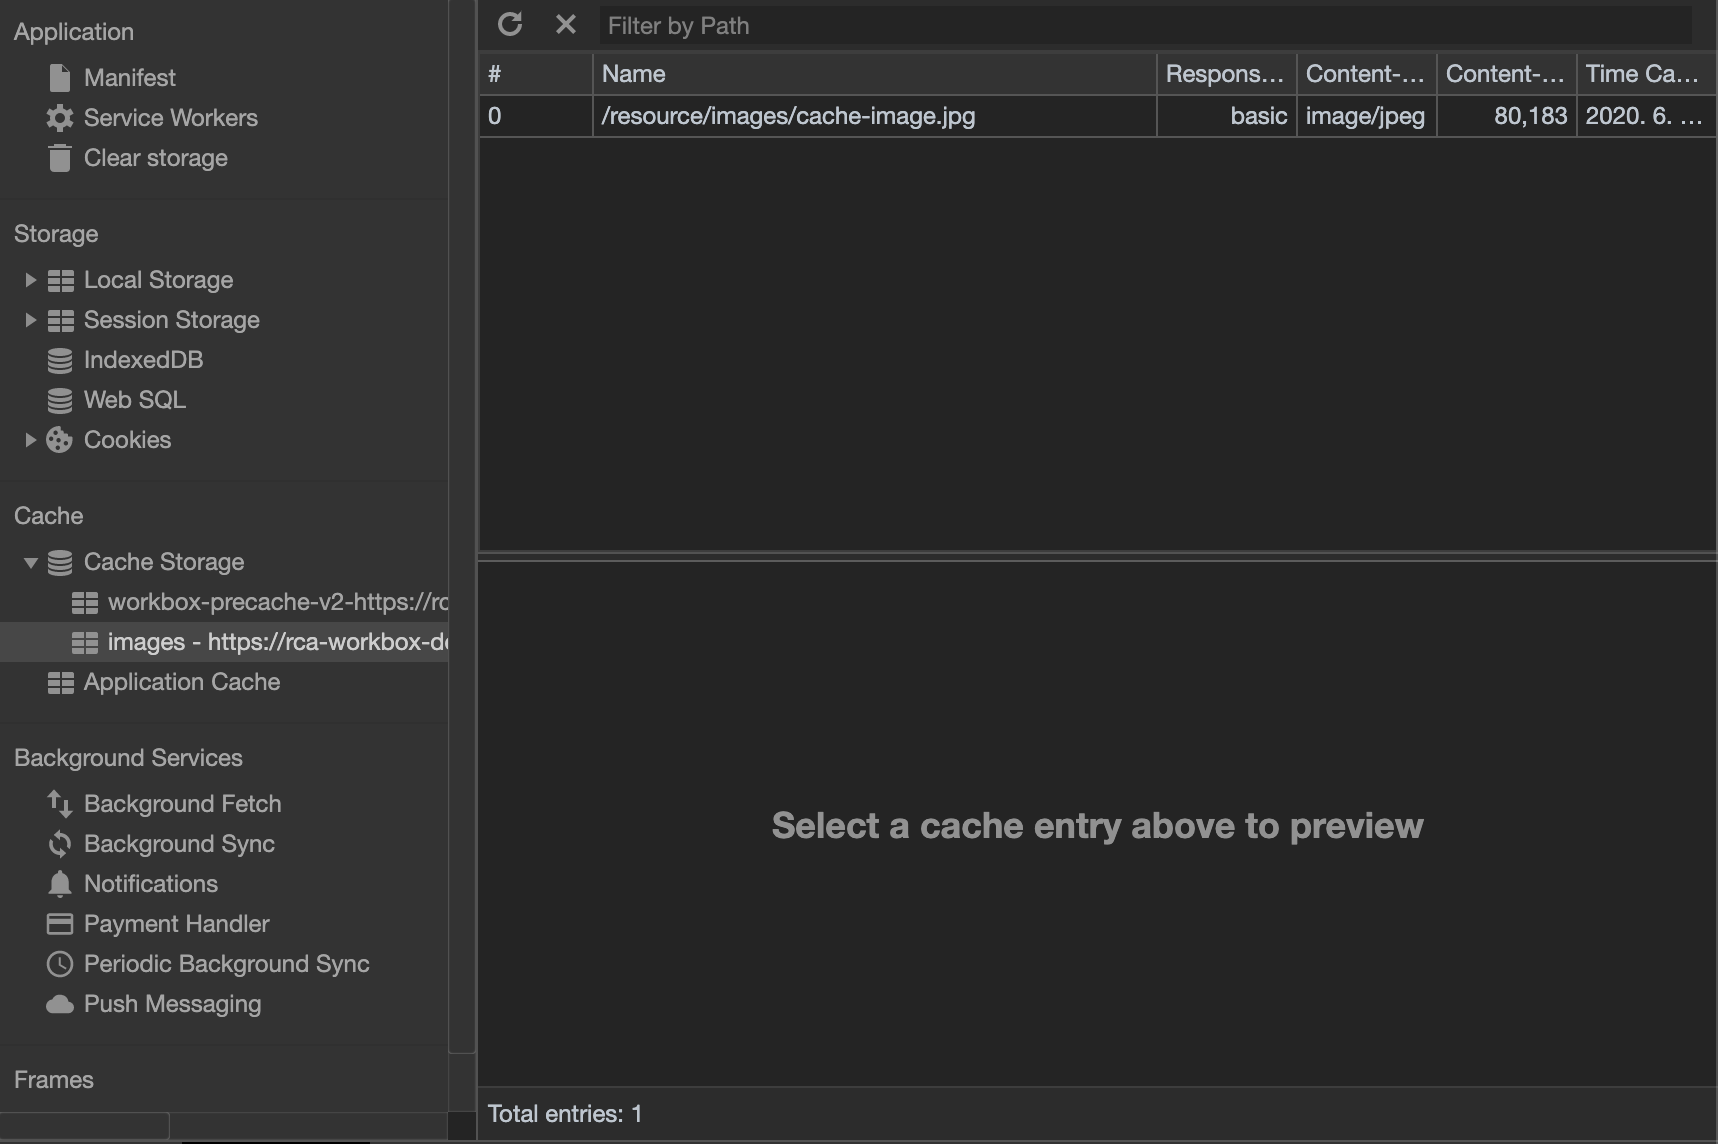Select /resource/images/cache-image.jpg entry
This screenshot has height=1144, width=1718.
(x=788, y=116)
